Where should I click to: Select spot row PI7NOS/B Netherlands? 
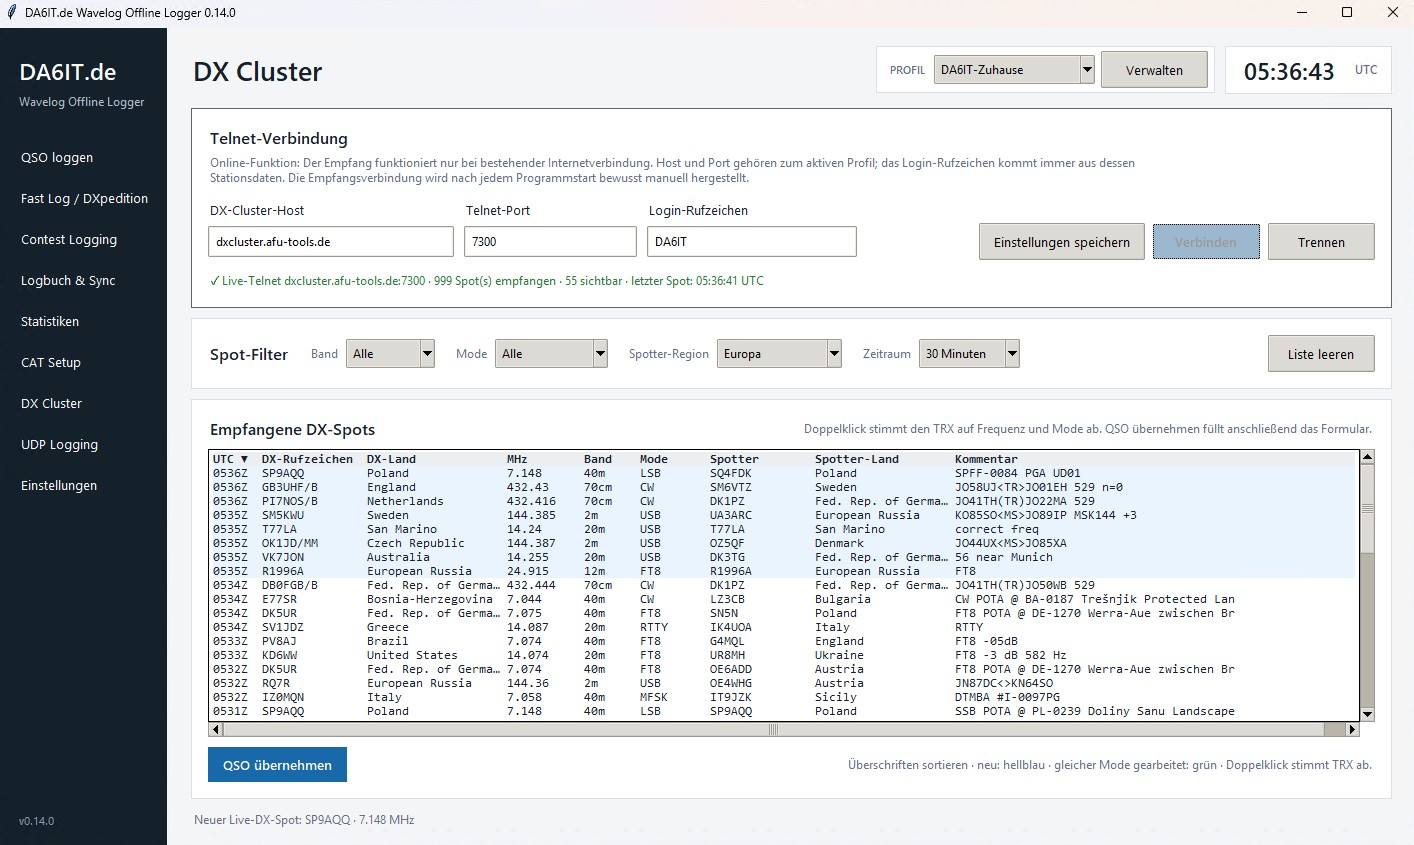[x=783, y=501]
